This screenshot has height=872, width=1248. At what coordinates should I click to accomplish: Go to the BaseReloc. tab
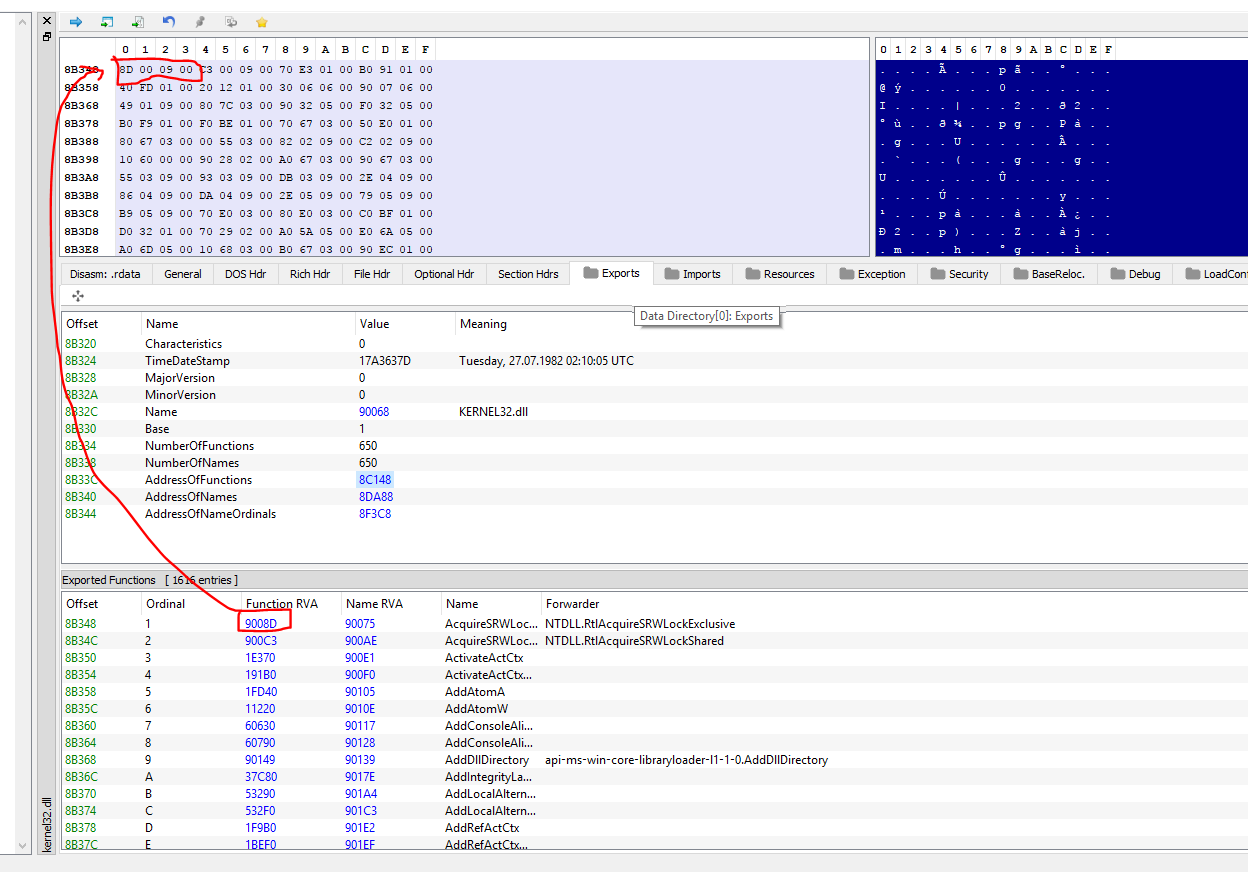tap(1048, 274)
